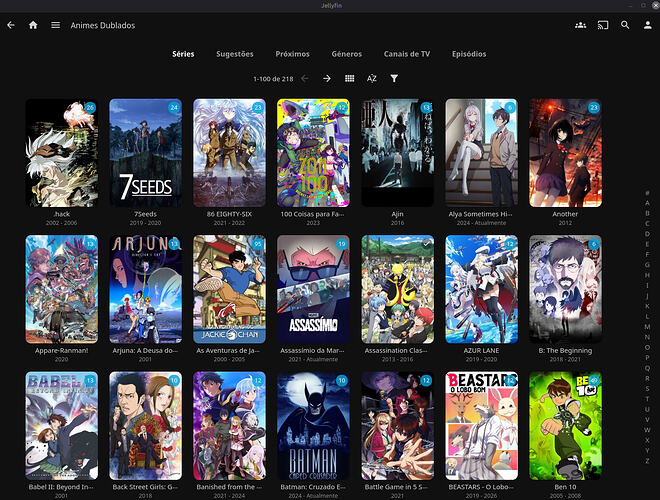Click the 7Seeds title link
The height and width of the screenshot is (500, 660).
[x=146, y=214]
